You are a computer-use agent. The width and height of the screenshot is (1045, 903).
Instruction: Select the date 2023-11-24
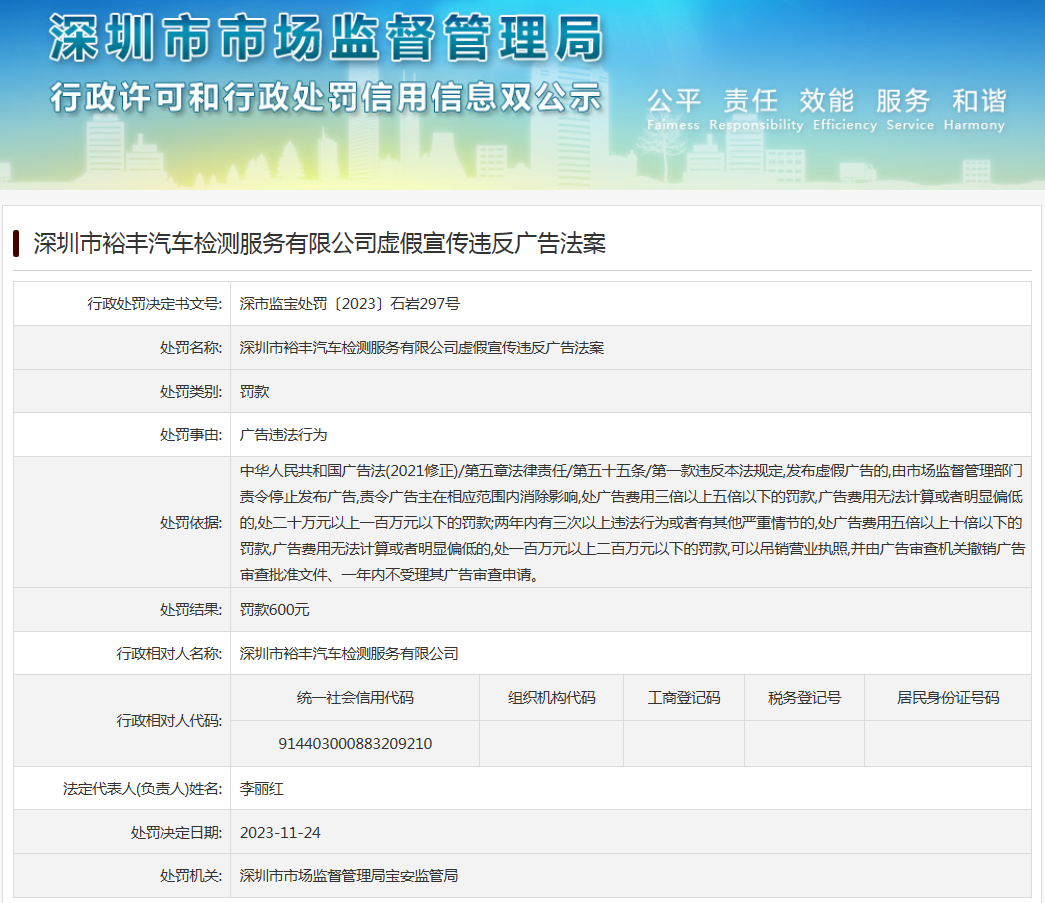[x=280, y=833]
